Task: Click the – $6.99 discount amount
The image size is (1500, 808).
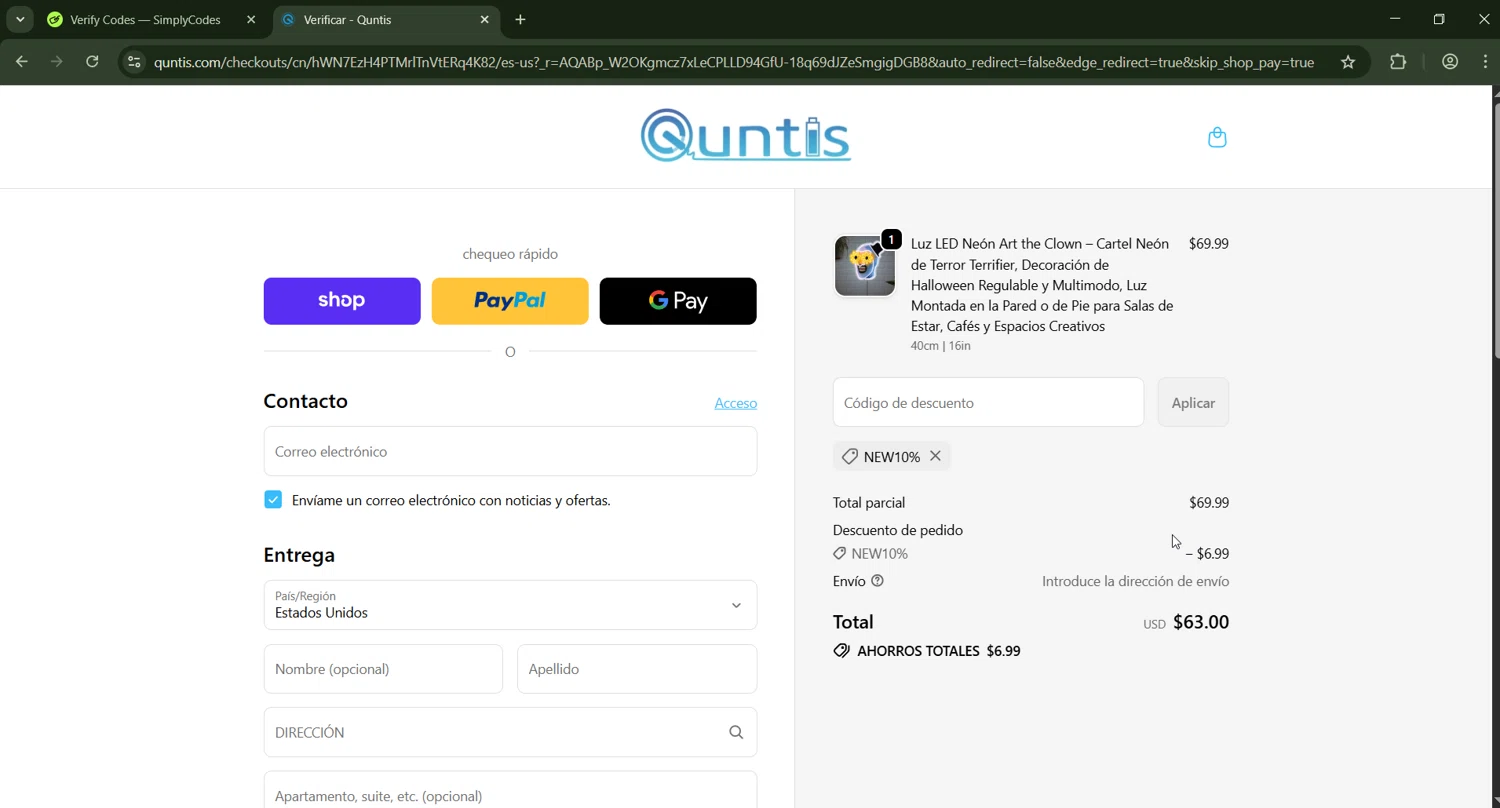Action: (x=1207, y=554)
